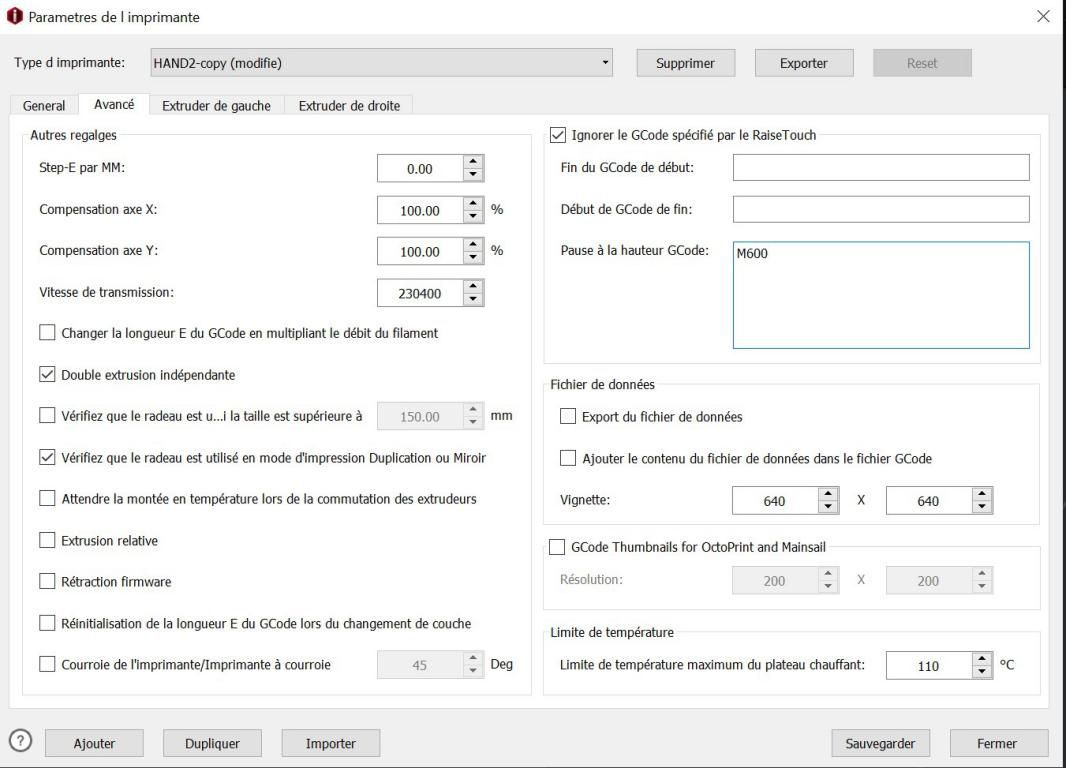This screenshot has height=768, width=1066.
Task: Increase Vignette height value
Action: coord(982,493)
